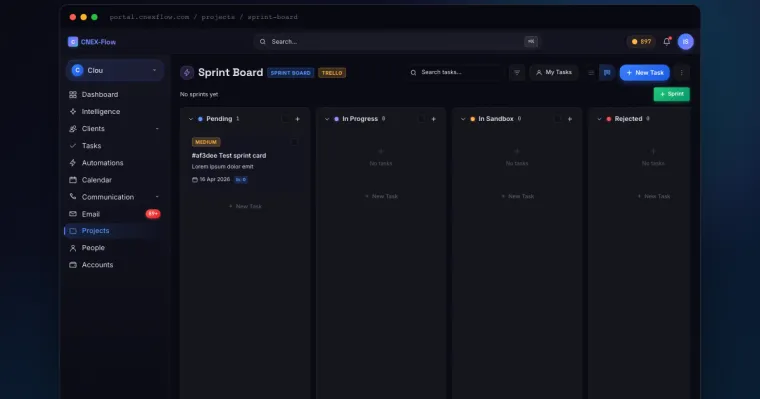The height and width of the screenshot is (399, 760).
Task: Click the plus icon above In Progress 'No tasks'
Action: pyautogui.click(x=381, y=151)
